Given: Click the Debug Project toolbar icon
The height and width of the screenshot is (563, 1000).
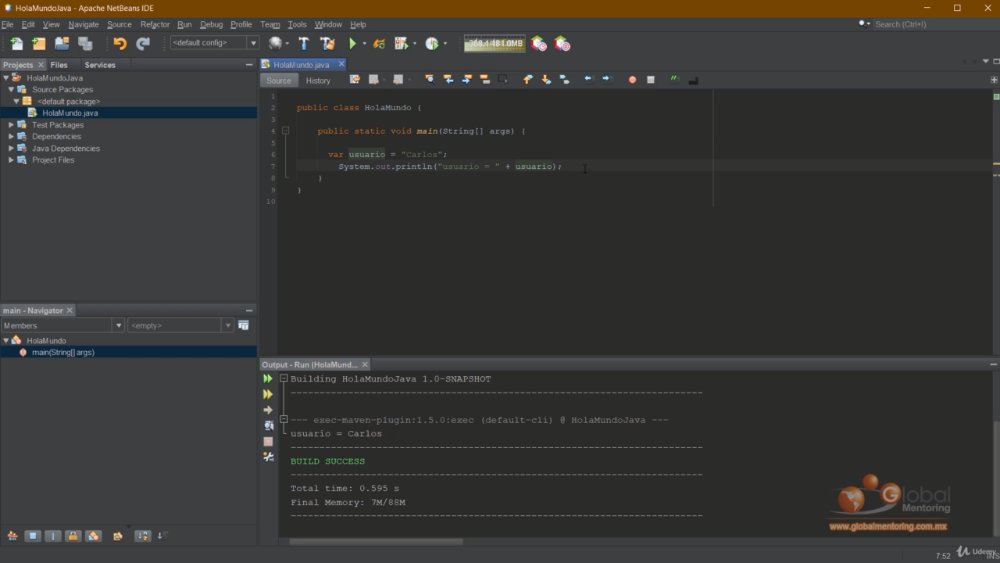Looking at the screenshot, I should coord(401,43).
